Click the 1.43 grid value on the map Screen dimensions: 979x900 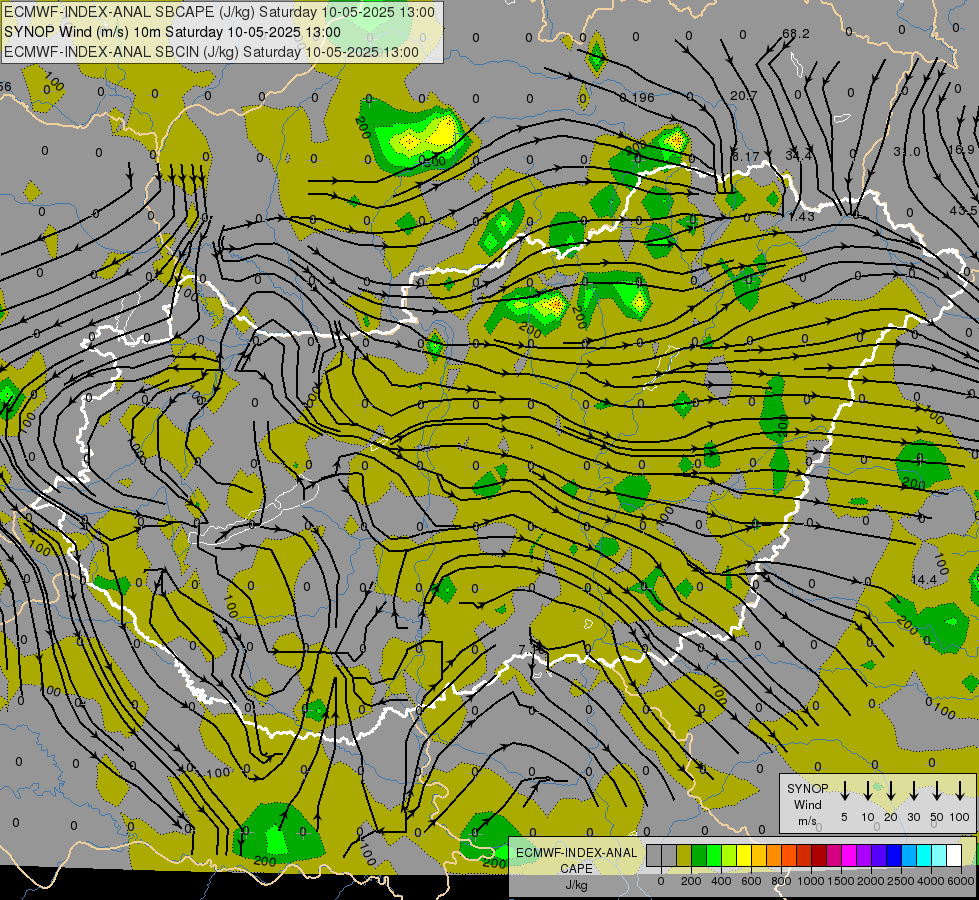pos(801,216)
